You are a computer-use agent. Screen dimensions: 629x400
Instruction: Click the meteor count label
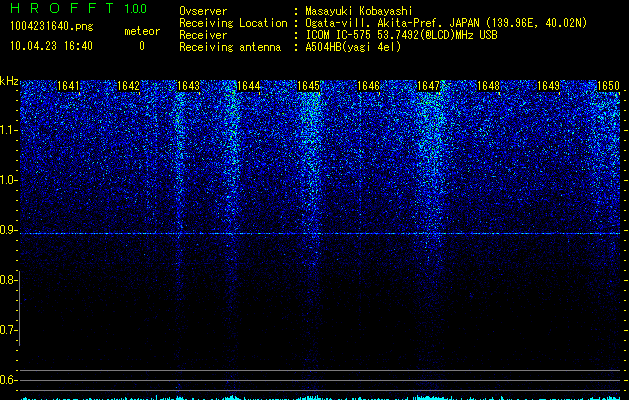coord(142,31)
